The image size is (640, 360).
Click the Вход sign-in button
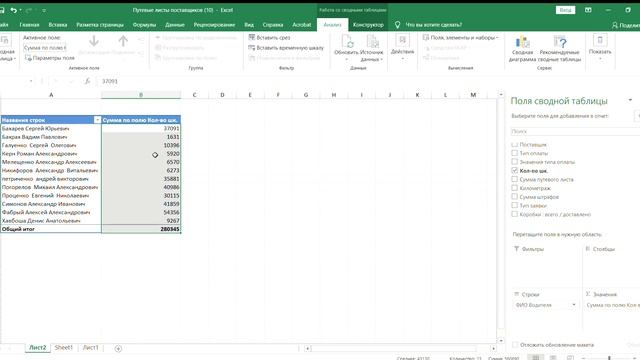(565, 10)
